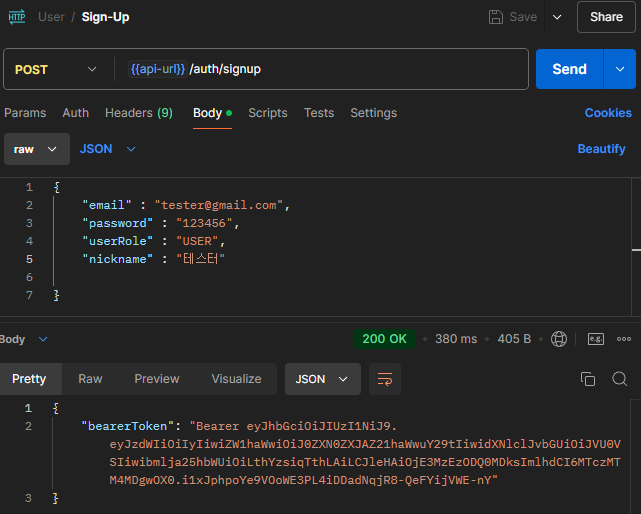The image size is (641, 514).
Task: Click the request body editor scrollbar
Action: pyautogui.click(x=636, y=247)
